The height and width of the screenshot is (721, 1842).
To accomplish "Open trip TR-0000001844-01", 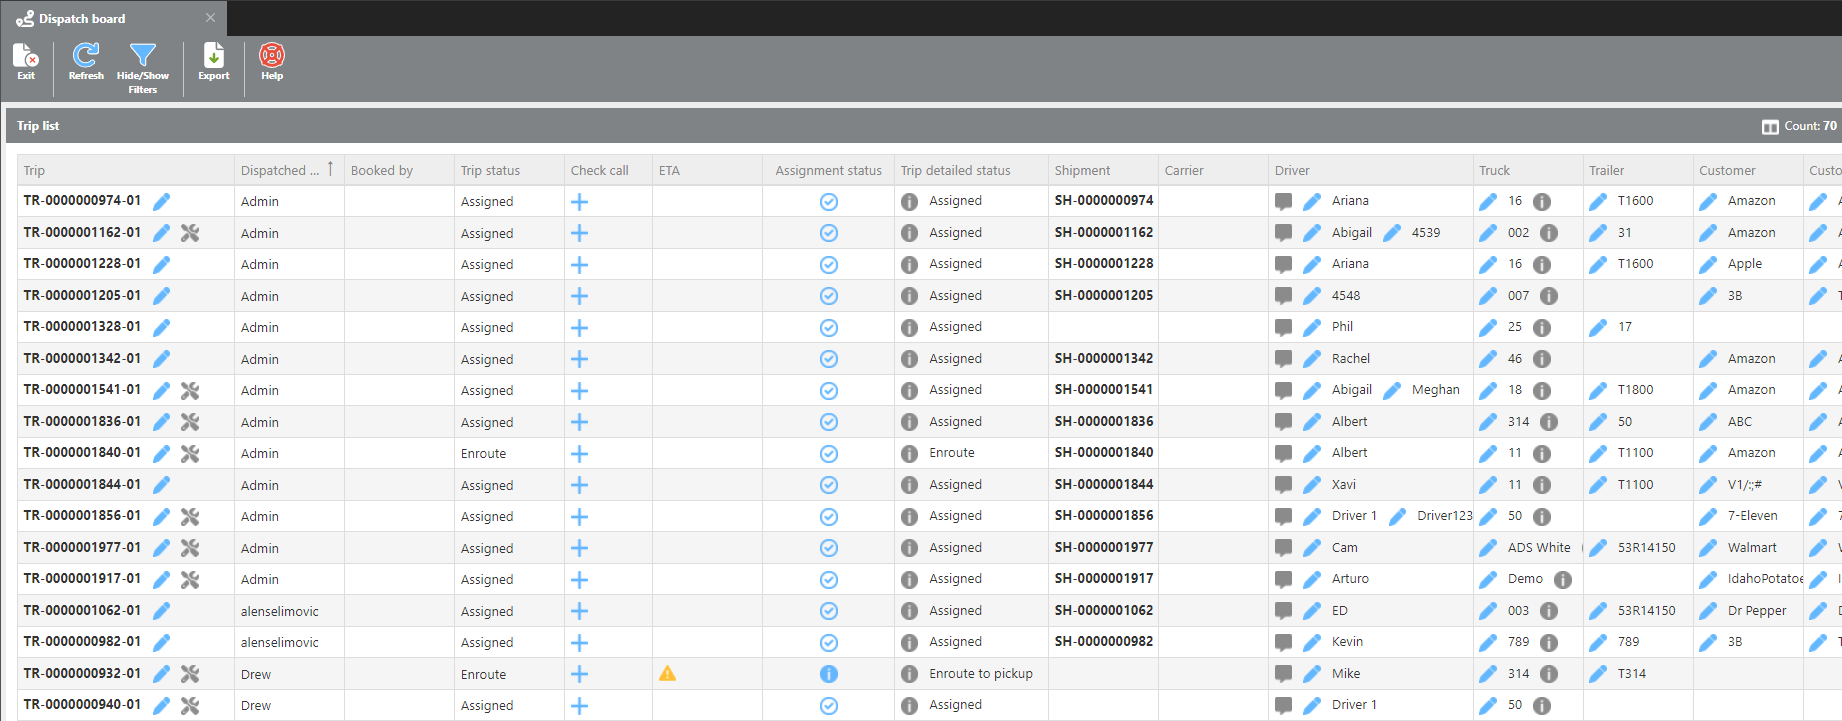I will tap(82, 485).
